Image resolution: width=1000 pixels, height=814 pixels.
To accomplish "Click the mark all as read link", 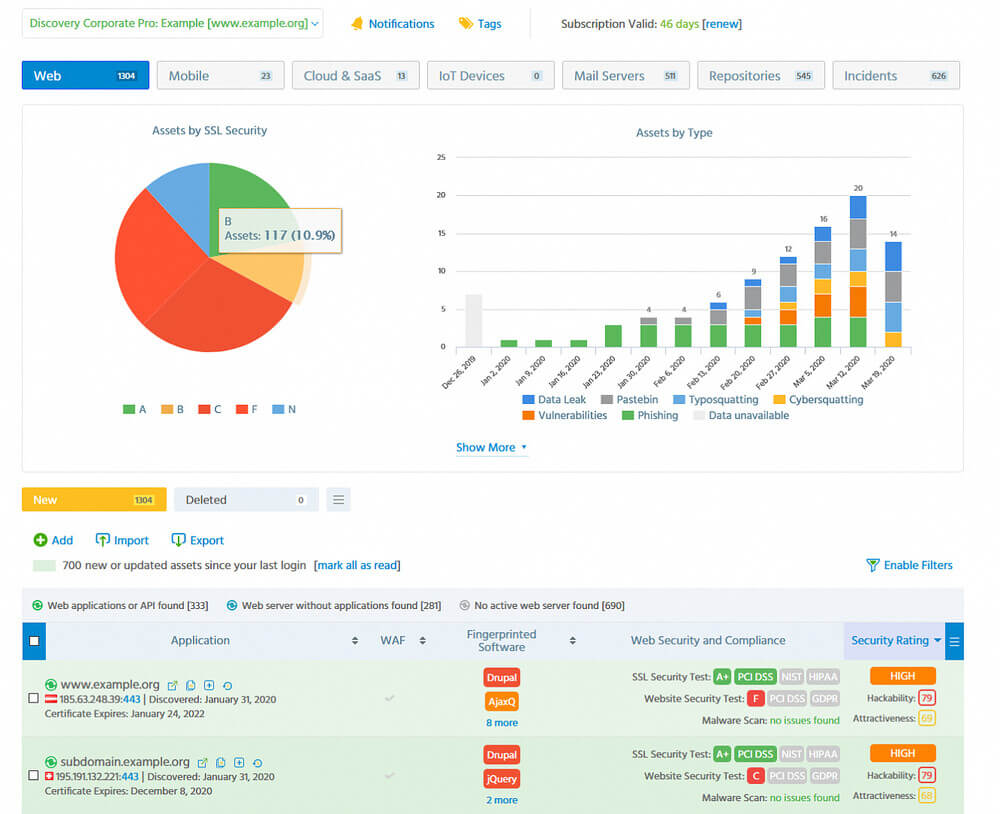I will (x=357, y=564).
